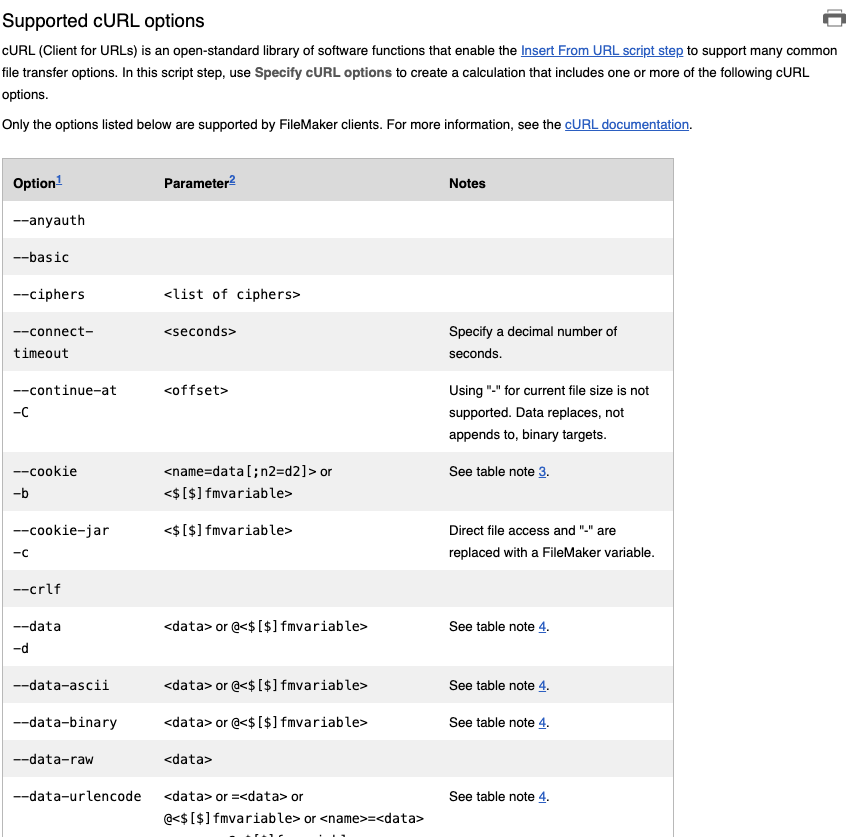Open footnote 1 beside the Option header
This screenshot has width=857, height=837.
tap(59, 180)
